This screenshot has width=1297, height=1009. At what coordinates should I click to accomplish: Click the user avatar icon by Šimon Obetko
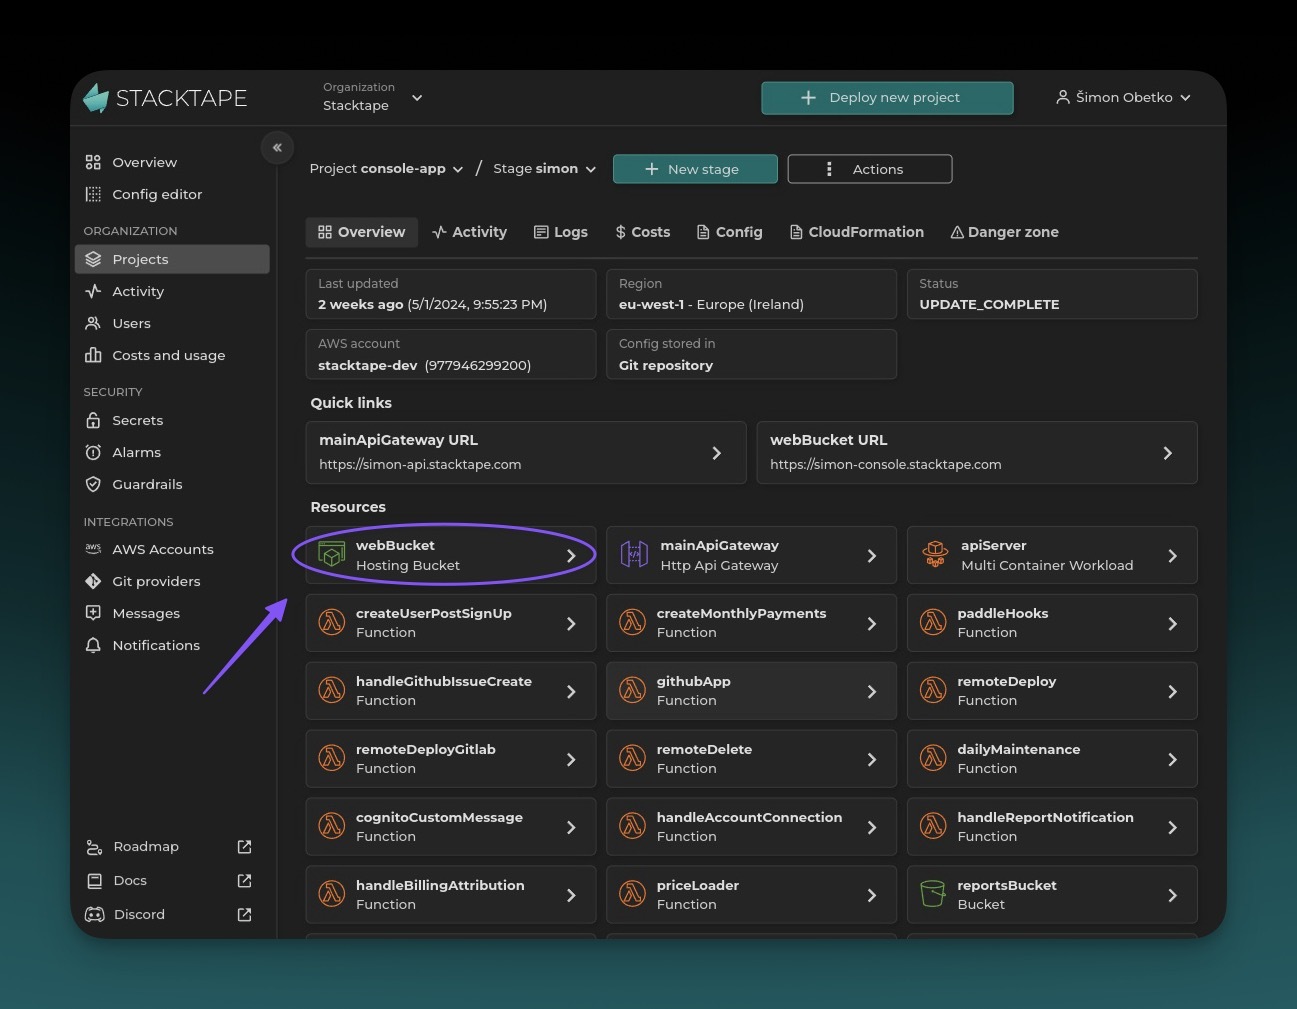(x=1063, y=97)
